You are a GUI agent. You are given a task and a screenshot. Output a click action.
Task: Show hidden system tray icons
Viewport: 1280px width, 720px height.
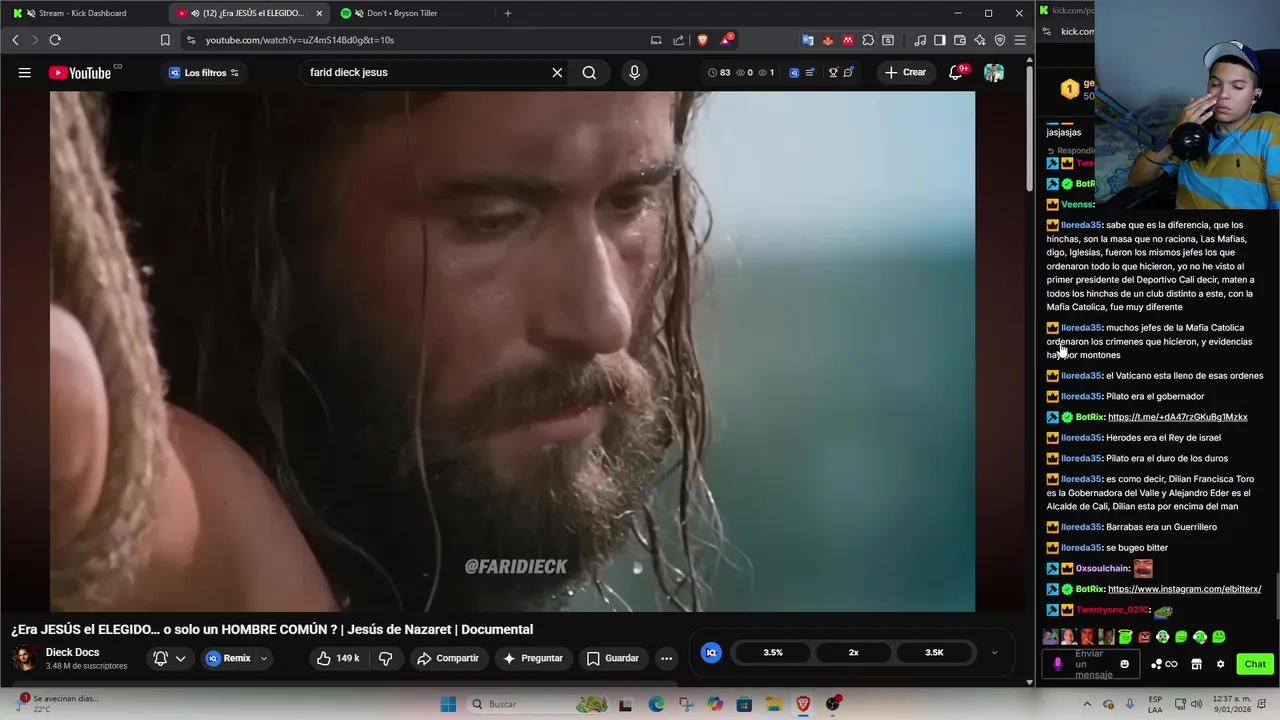(1087, 704)
